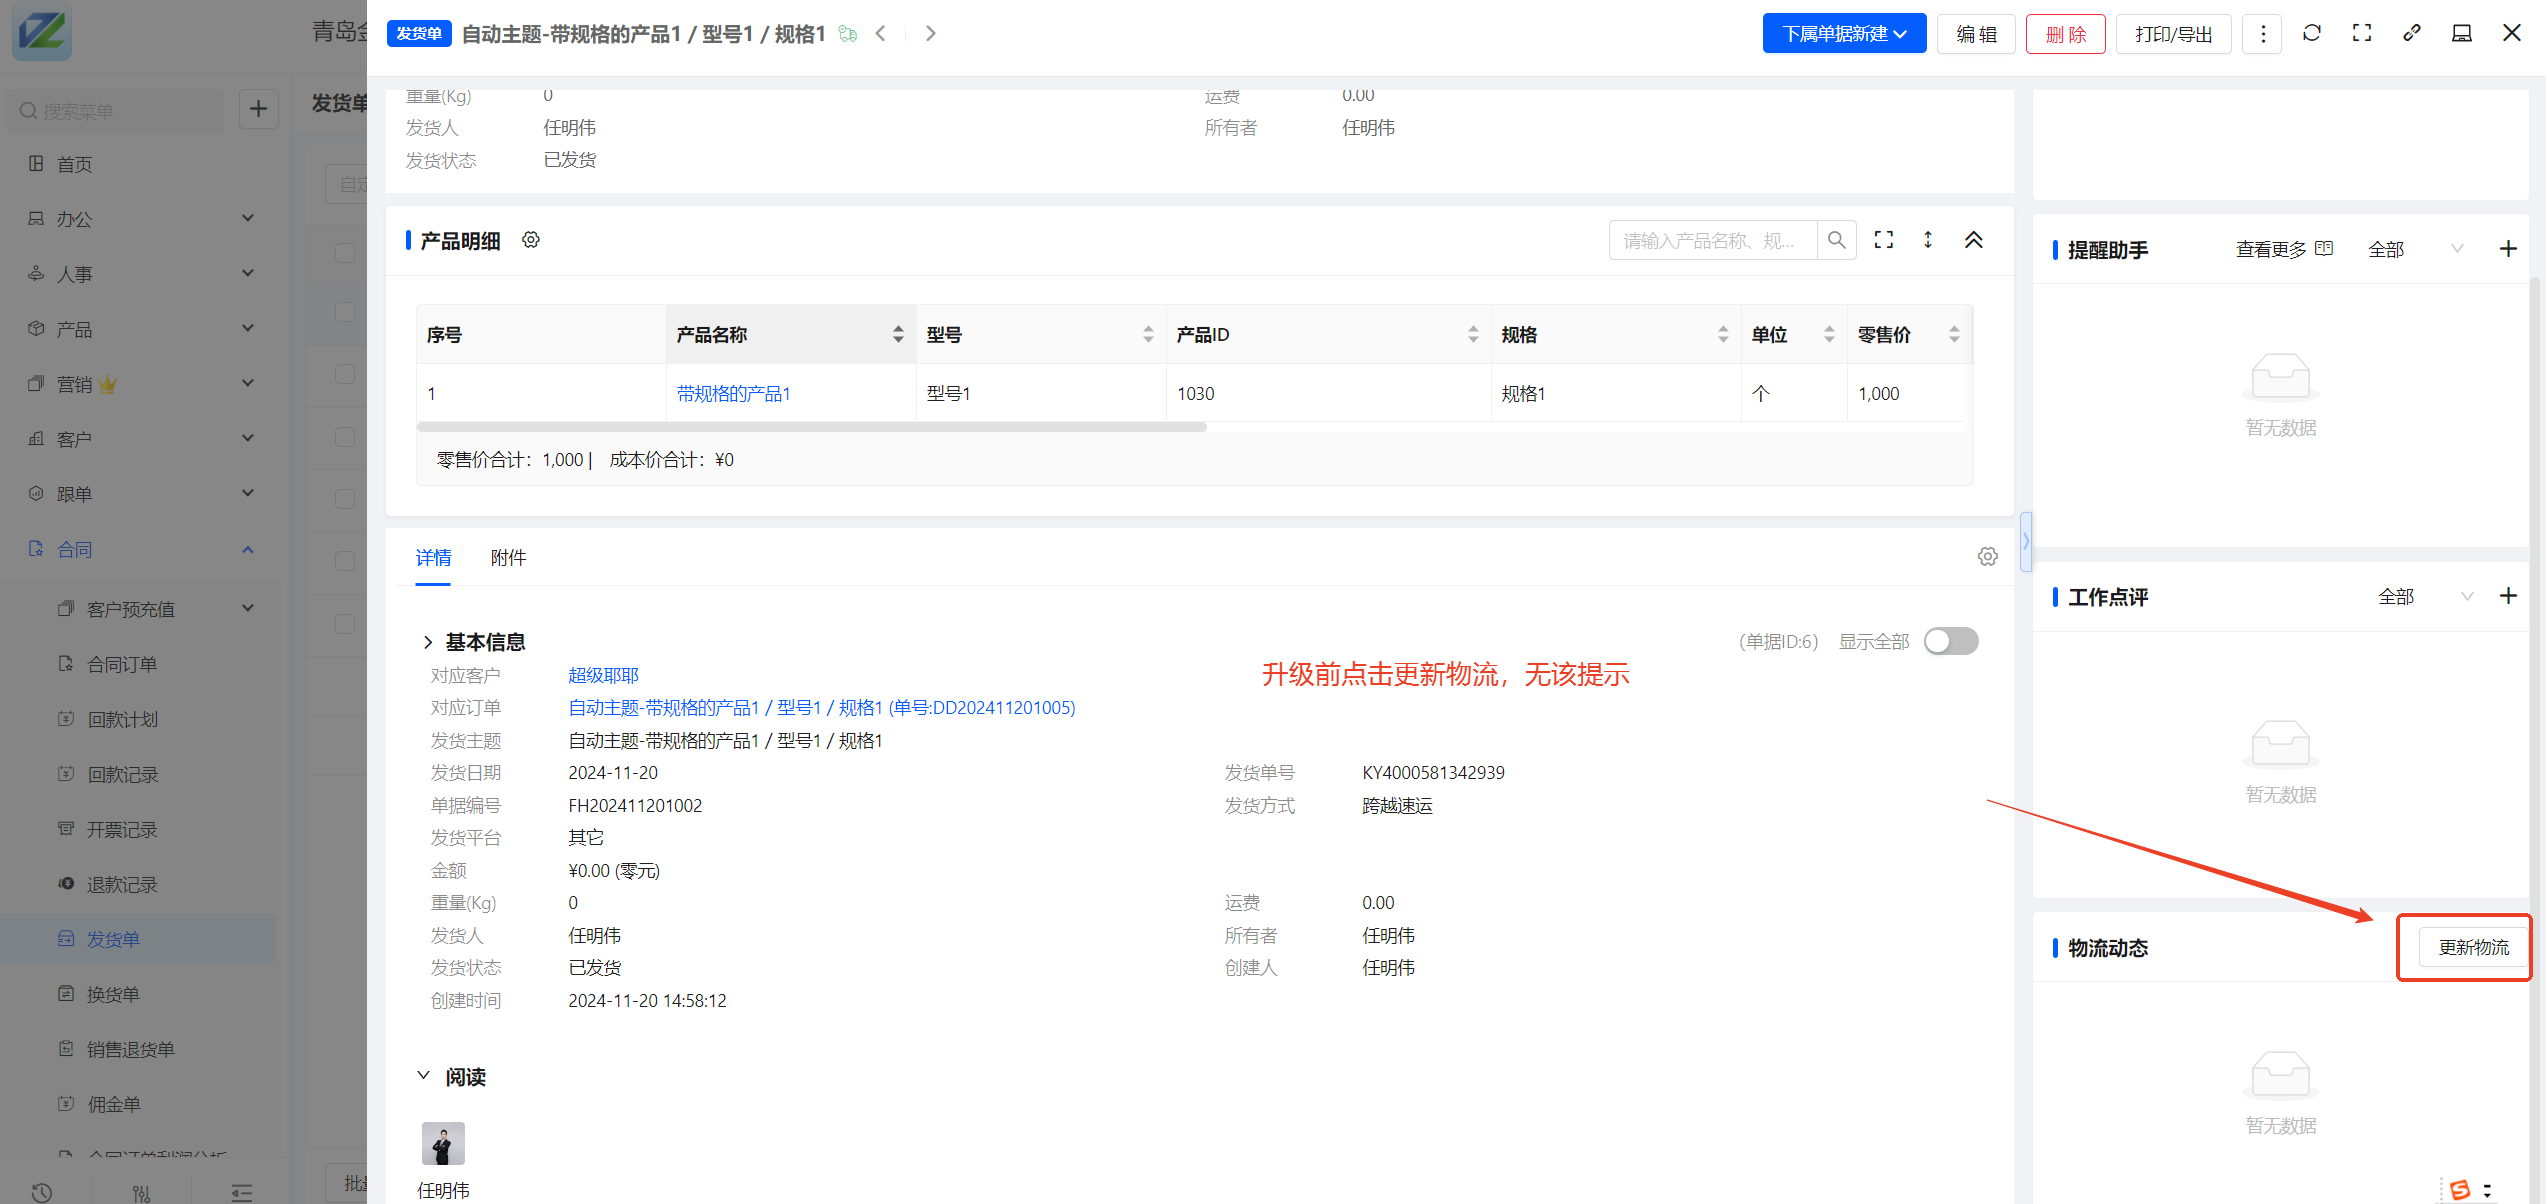This screenshot has width=2546, height=1204.
Task: Click the dock window layout icon
Action: click(x=2461, y=34)
